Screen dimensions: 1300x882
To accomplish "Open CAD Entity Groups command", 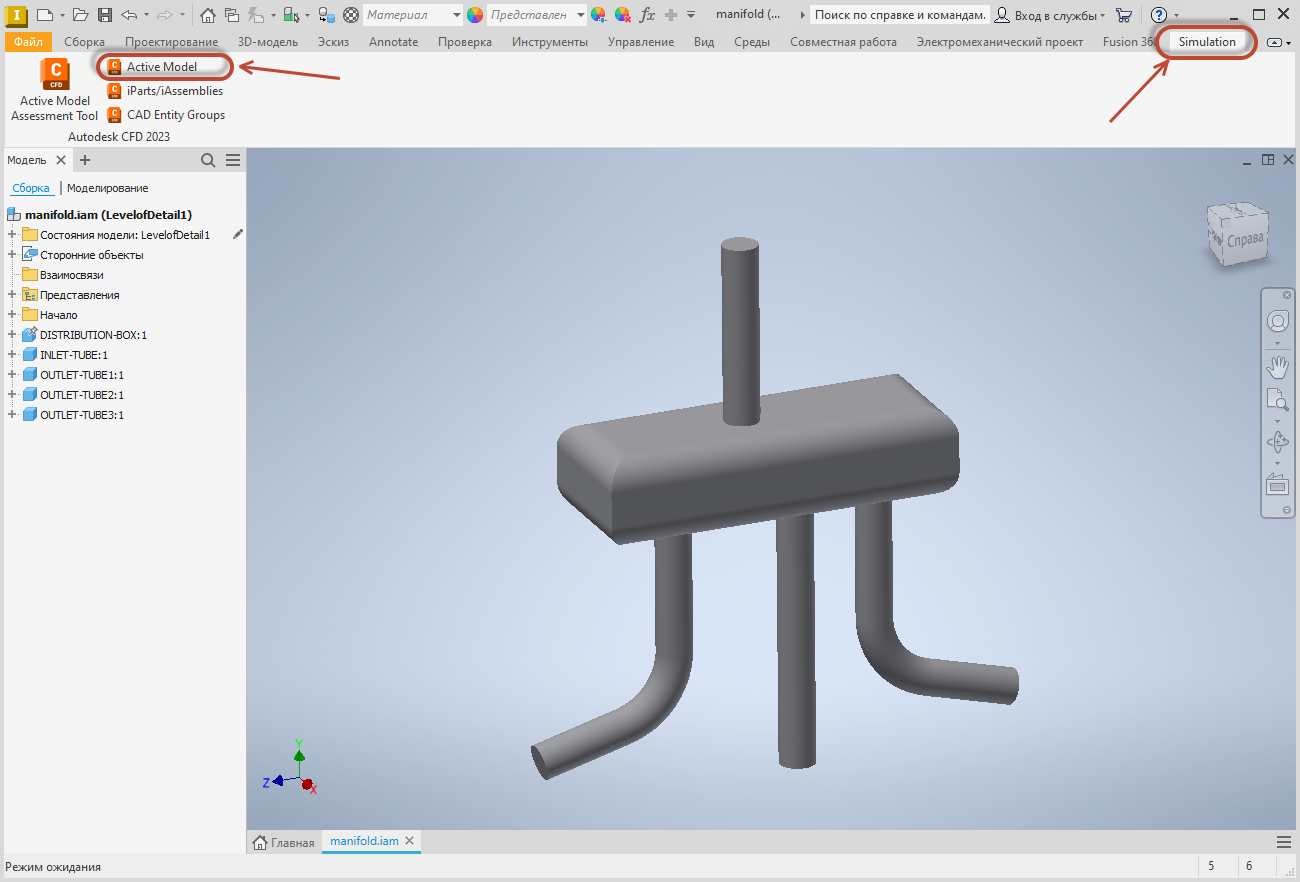I will pos(166,115).
